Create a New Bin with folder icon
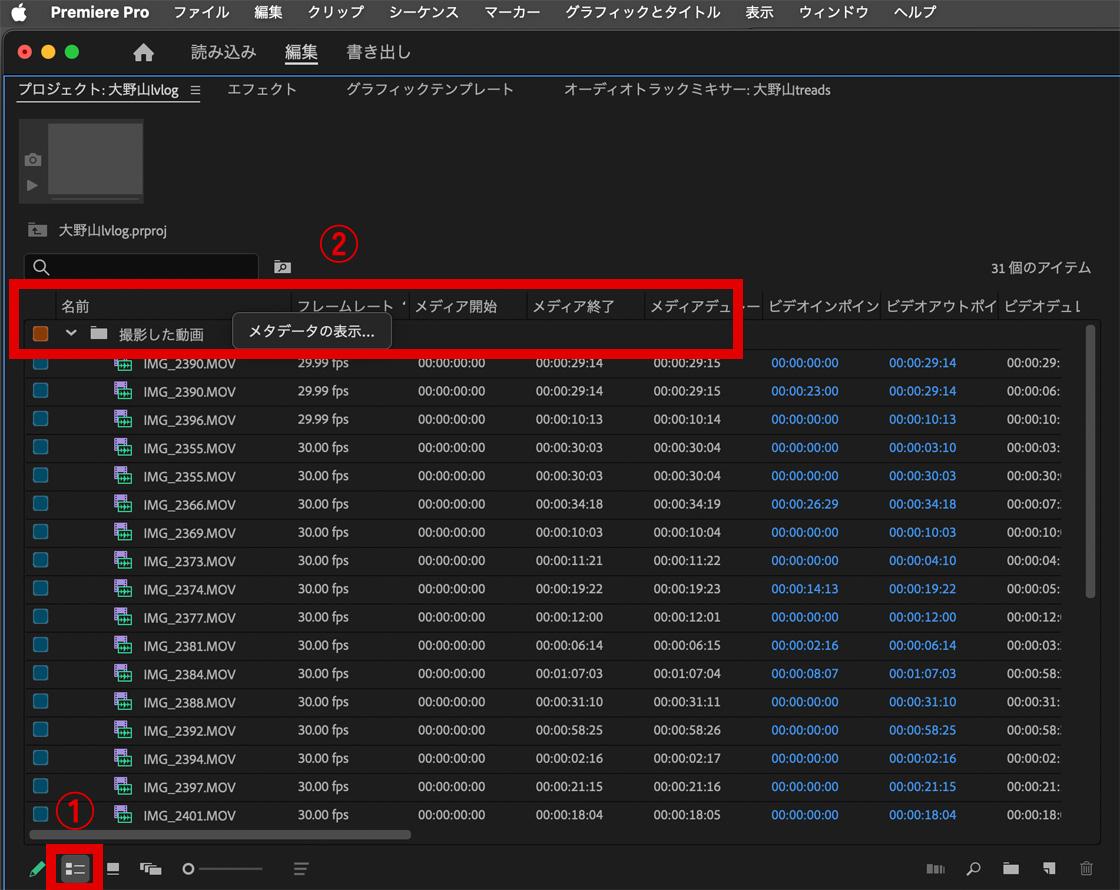This screenshot has height=890, width=1120. [x=1011, y=869]
